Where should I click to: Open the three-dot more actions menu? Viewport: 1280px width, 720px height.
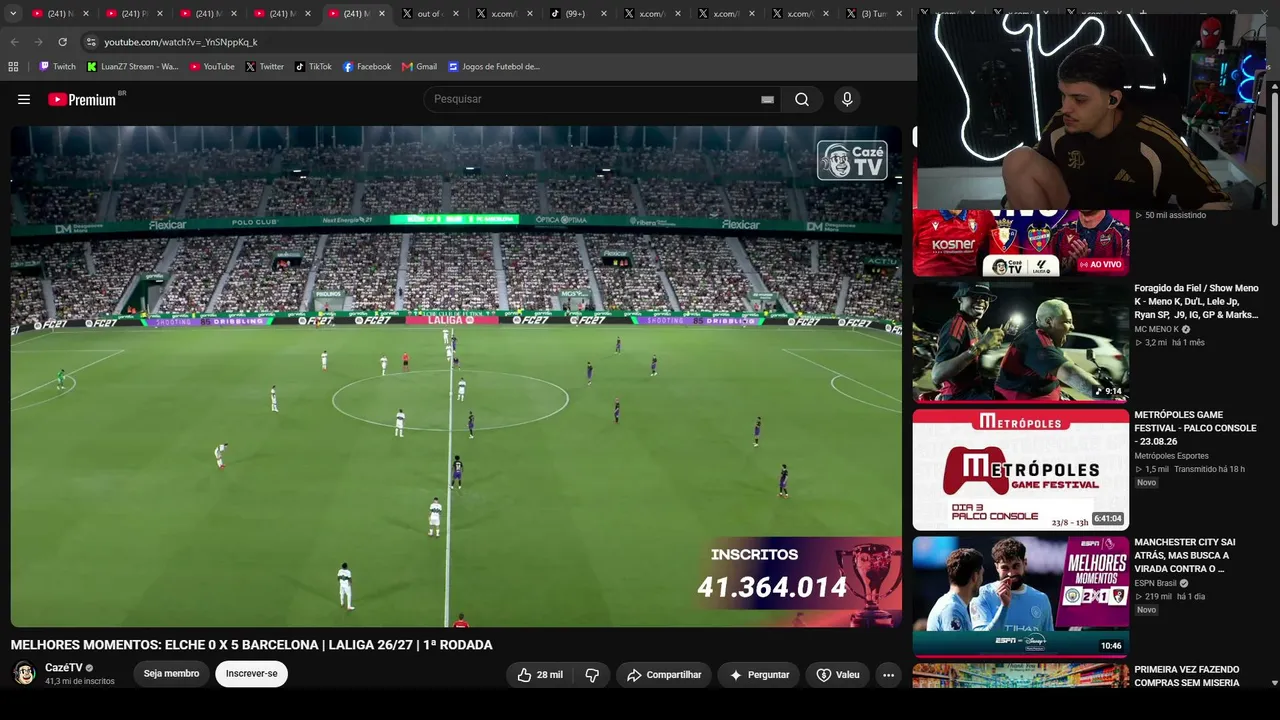[x=888, y=675]
